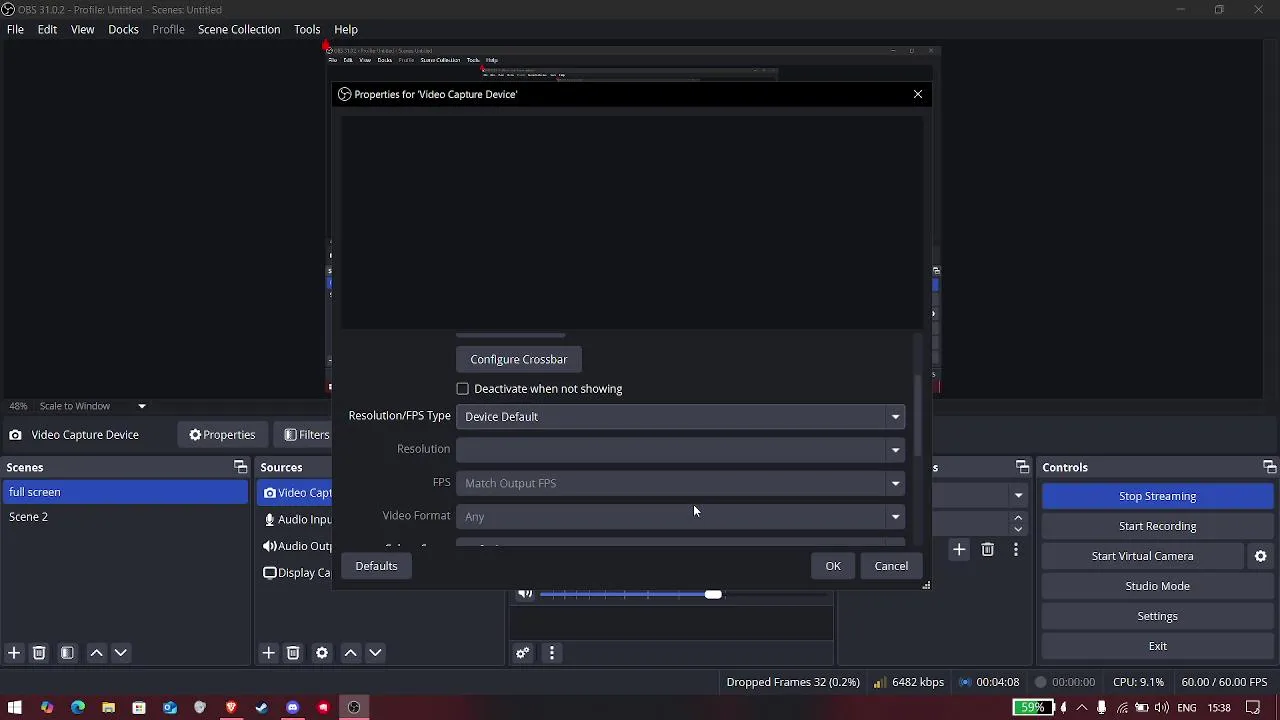The image size is (1280, 720).
Task: Move scene up arrow in Scenes dock
Action: (97, 653)
